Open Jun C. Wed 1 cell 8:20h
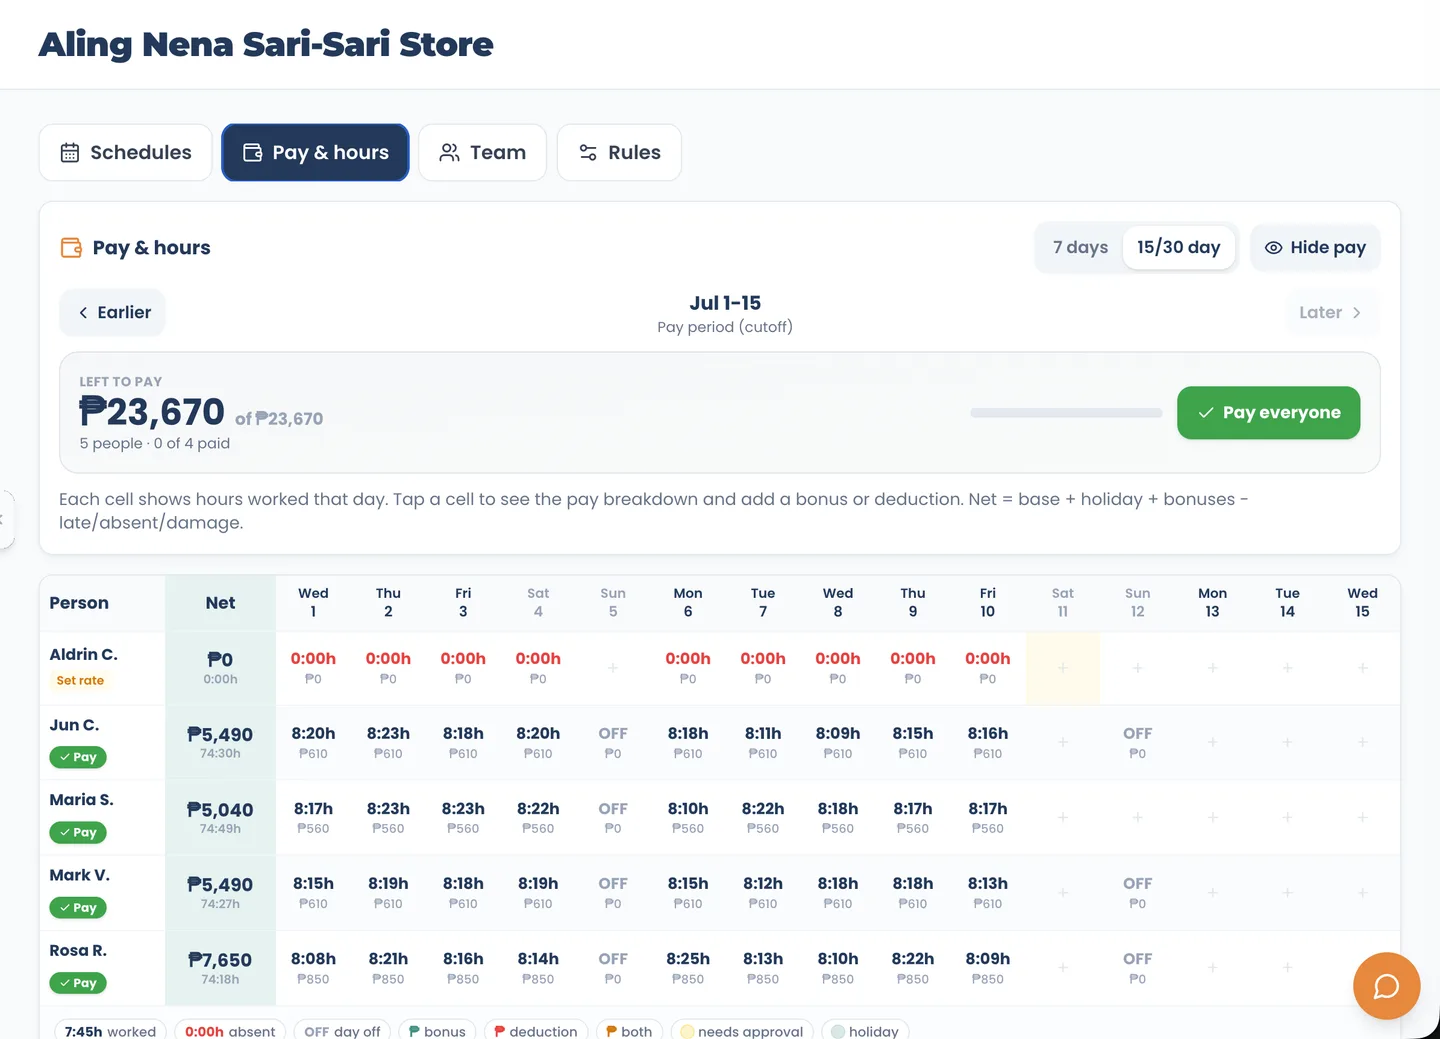The image size is (1440, 1039). click(x=313, y=743)
